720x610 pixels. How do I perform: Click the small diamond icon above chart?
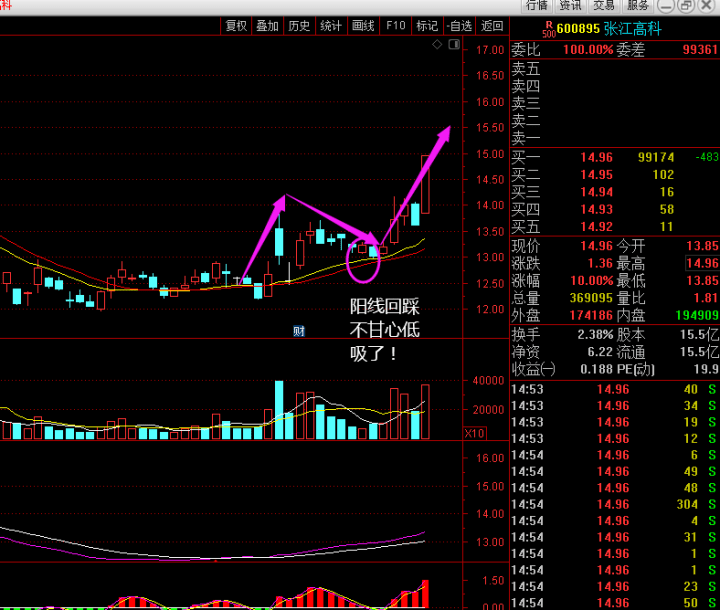point(437,45)
